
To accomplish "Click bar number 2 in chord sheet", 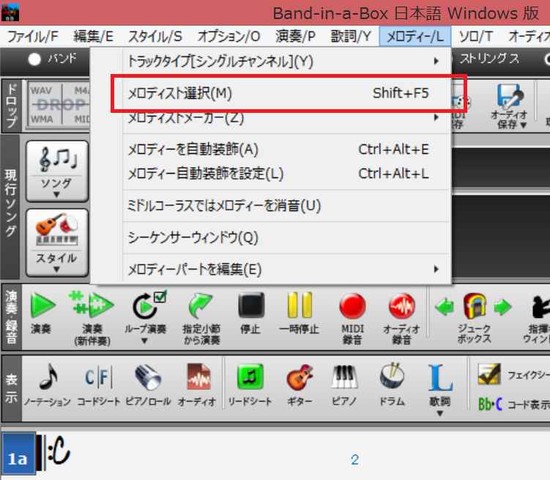I will click(x=355, y=460).
